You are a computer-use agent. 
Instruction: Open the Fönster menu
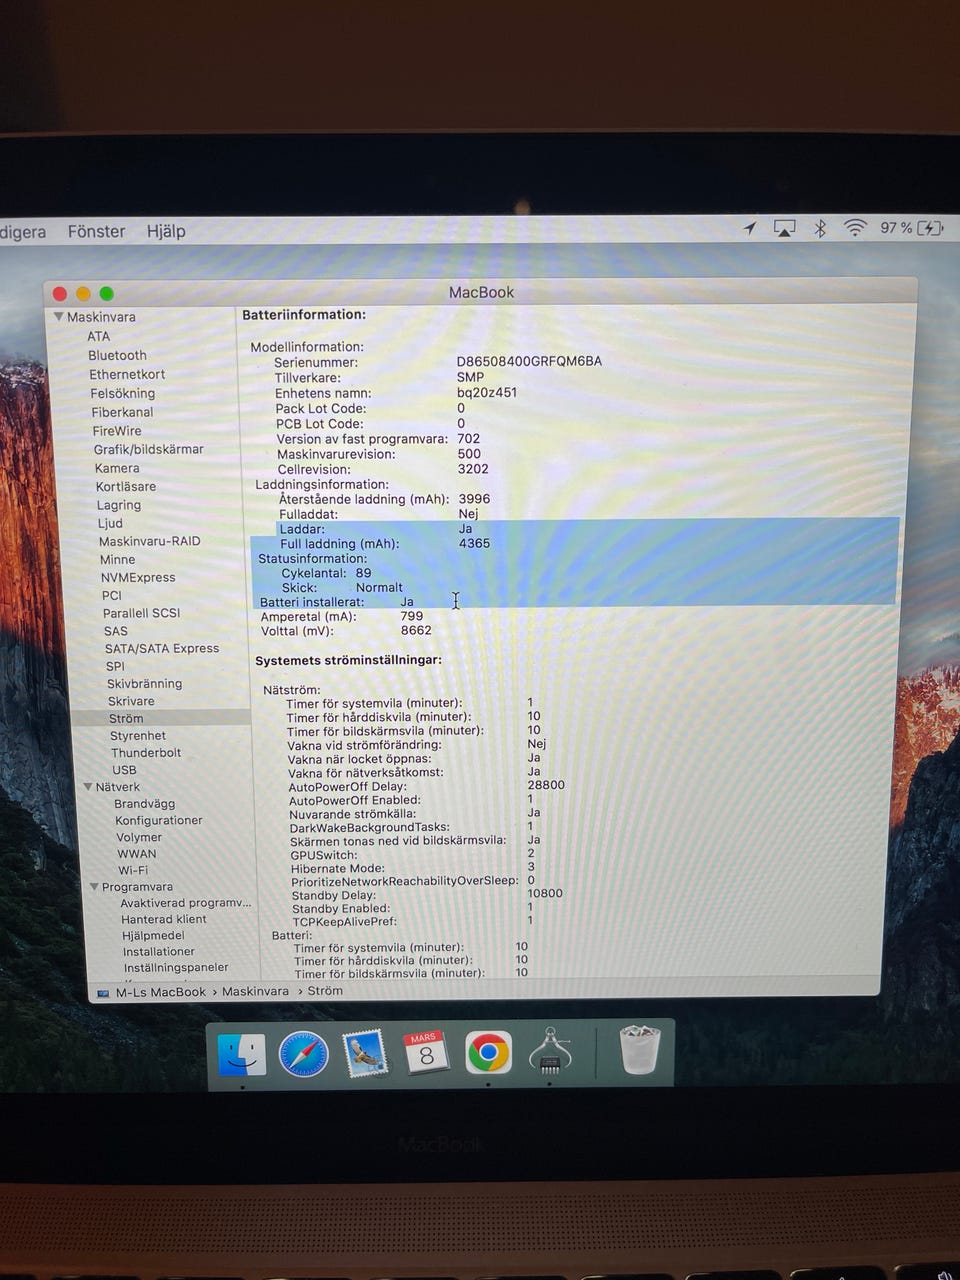96,231
